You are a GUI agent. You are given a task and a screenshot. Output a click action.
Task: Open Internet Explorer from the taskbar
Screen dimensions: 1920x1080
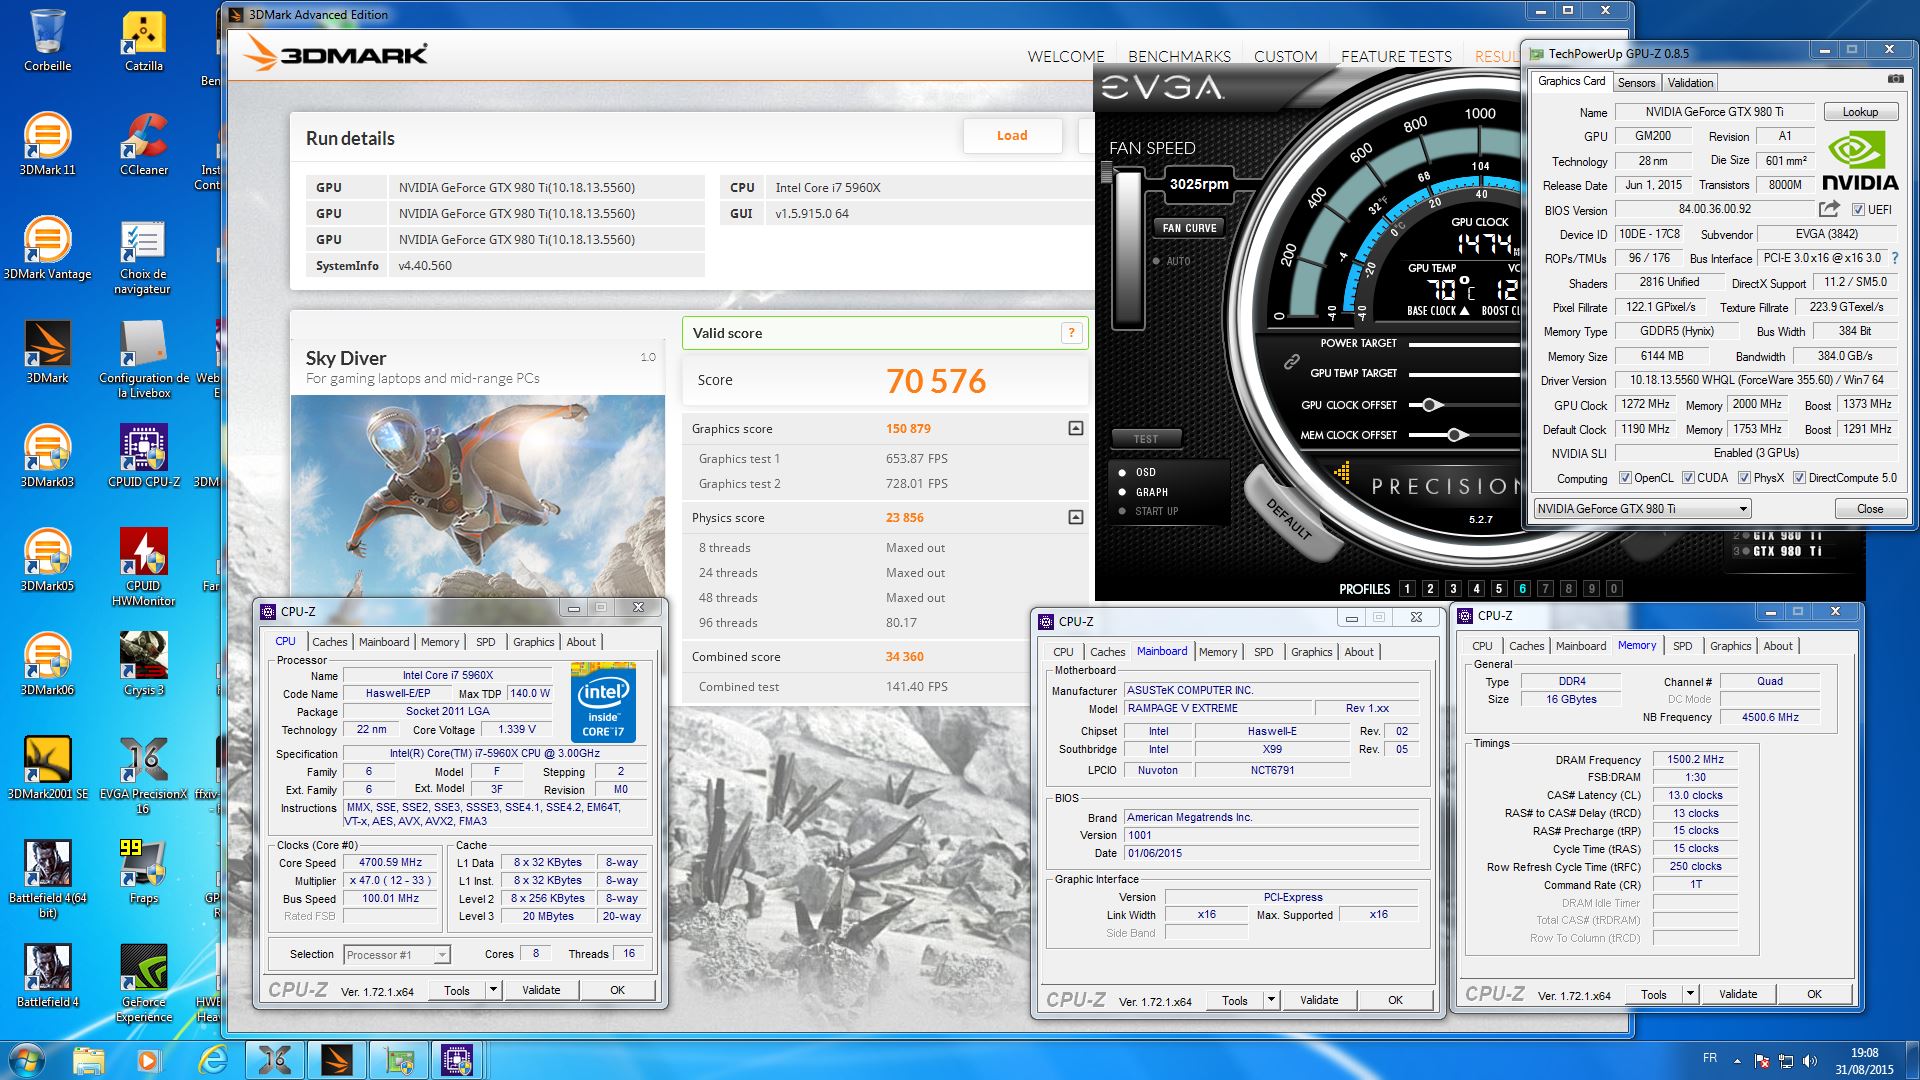(212, 1059)
